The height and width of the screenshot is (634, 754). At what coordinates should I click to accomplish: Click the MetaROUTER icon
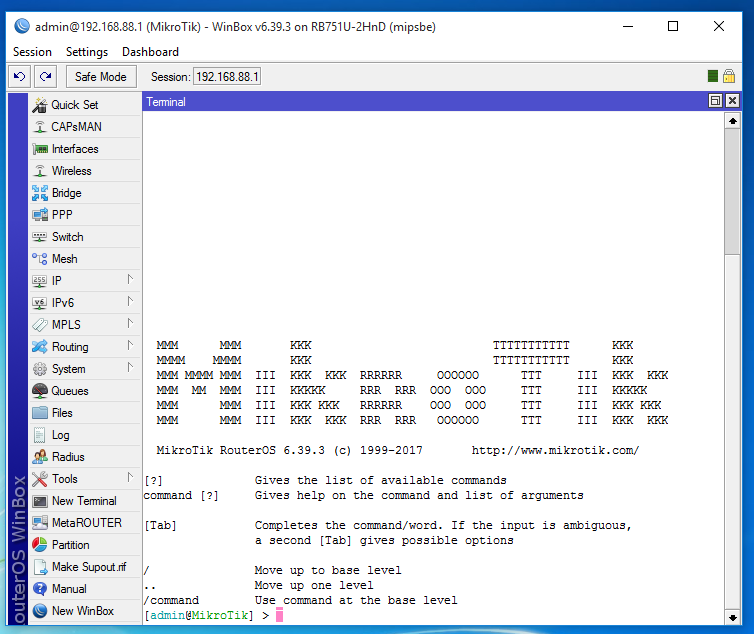click(x=40, y=523)
